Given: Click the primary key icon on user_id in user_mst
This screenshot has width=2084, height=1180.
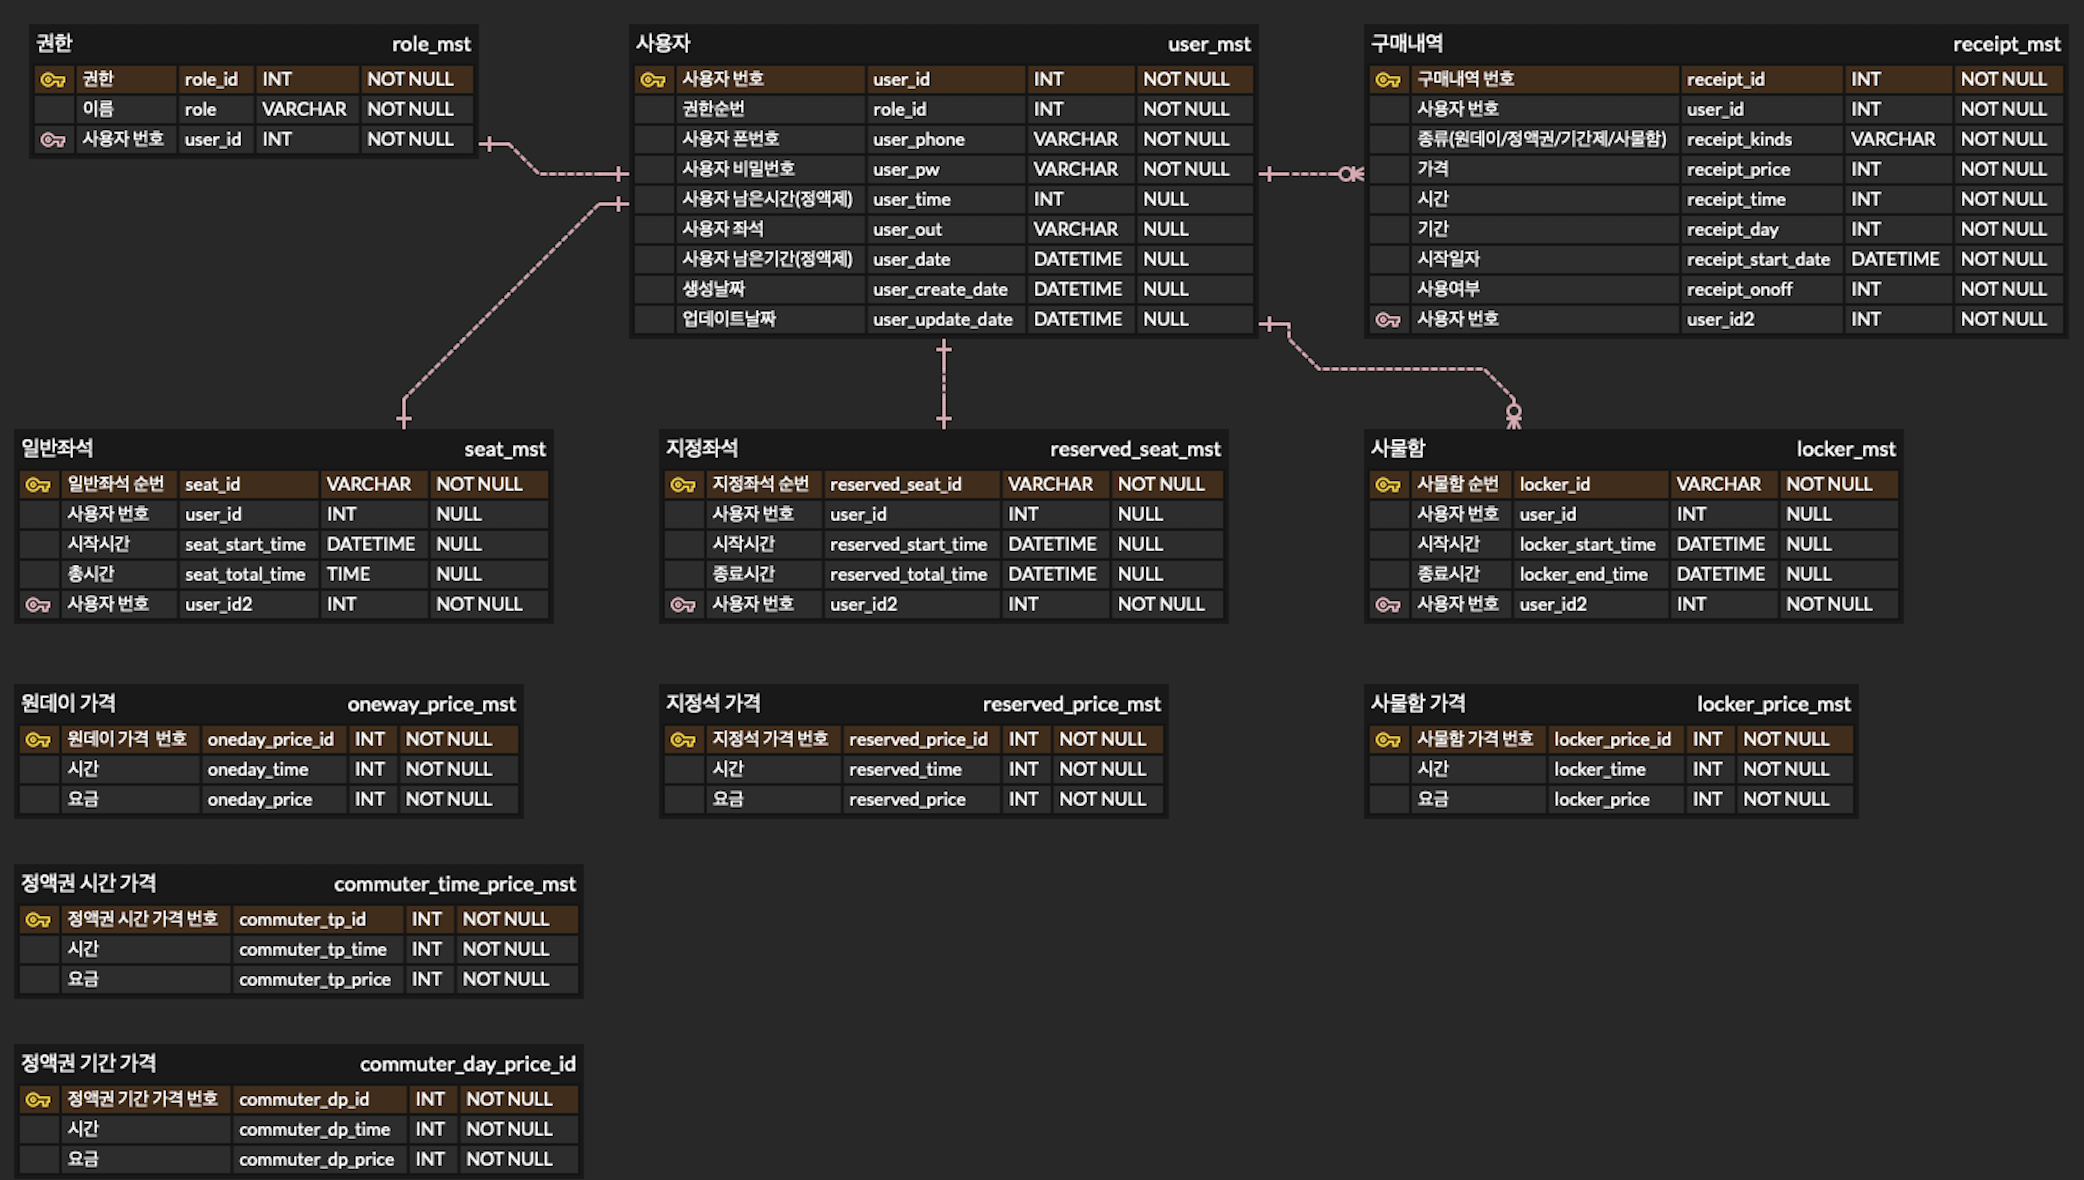Looking at the screenshot, I should (x=652, y=79).
